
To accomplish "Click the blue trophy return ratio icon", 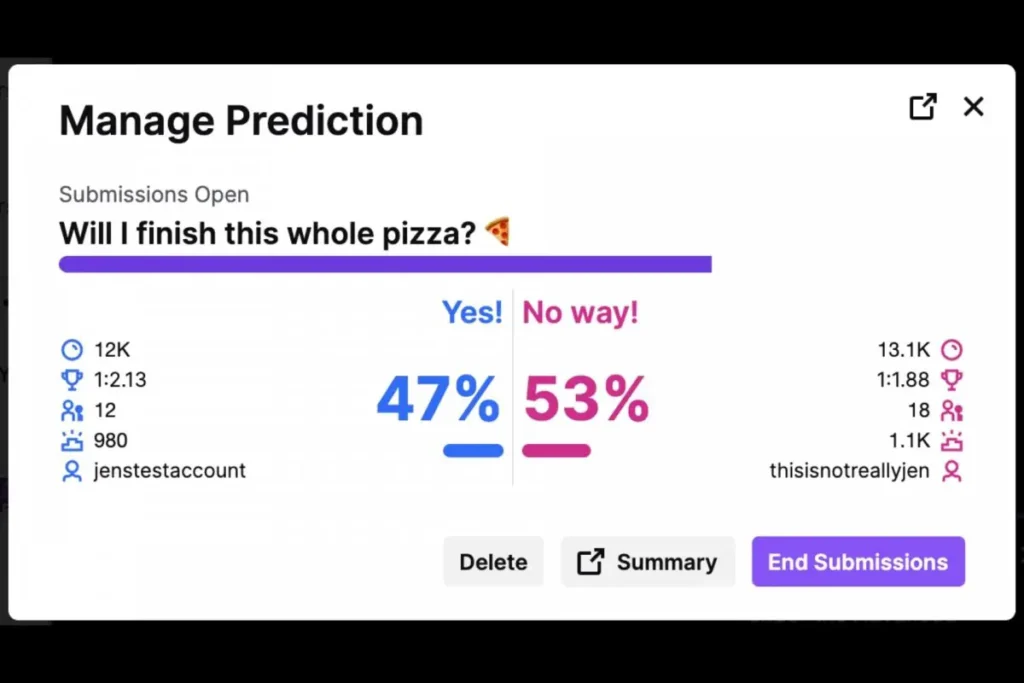I will pos(72,380).
